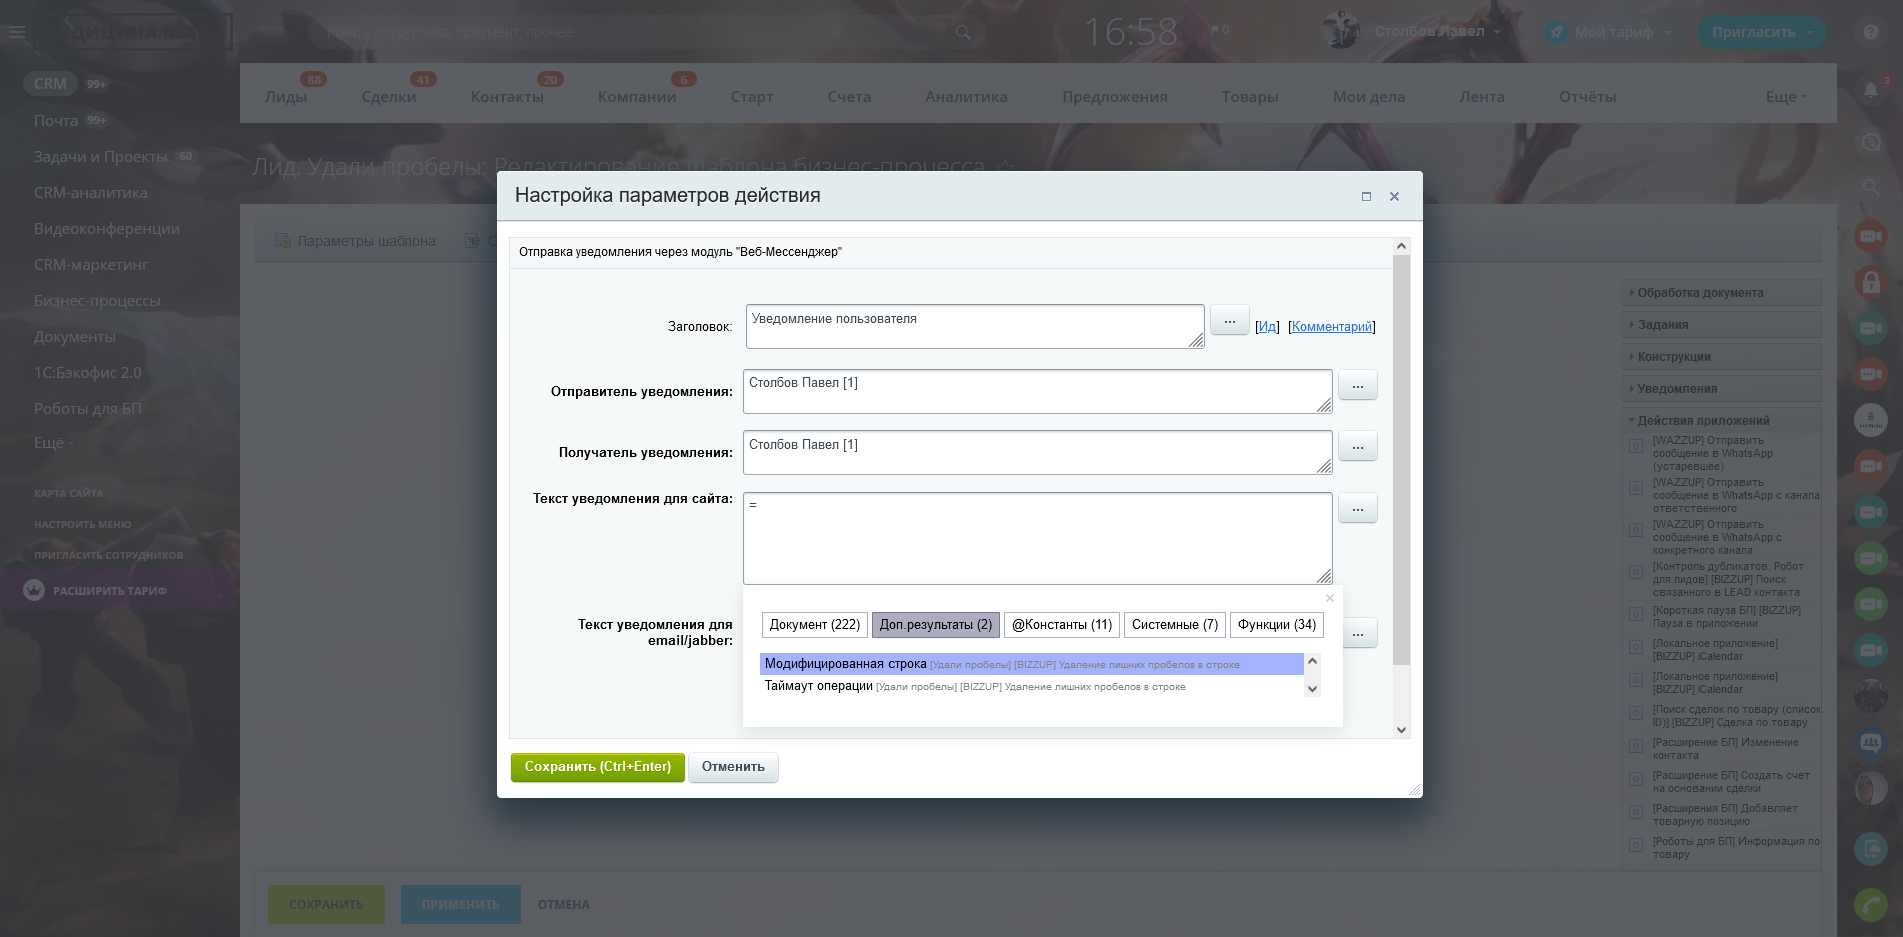Select the icon for Пауза в приложении action
Image resolution: width=1903 pixels, height=937 pixels.
1636,616
